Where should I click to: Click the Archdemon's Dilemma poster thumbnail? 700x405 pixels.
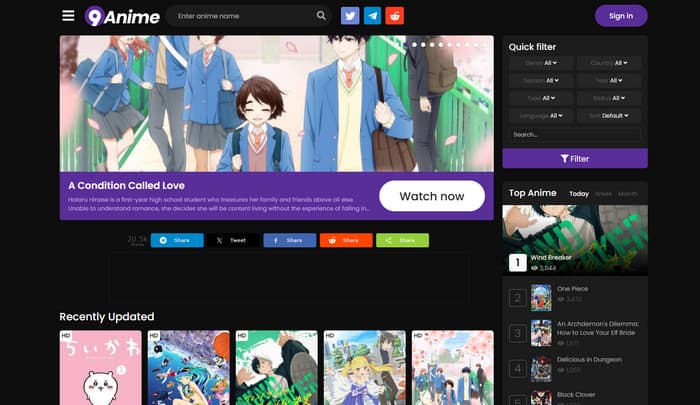pyautogui.click(x=541, y=333)
